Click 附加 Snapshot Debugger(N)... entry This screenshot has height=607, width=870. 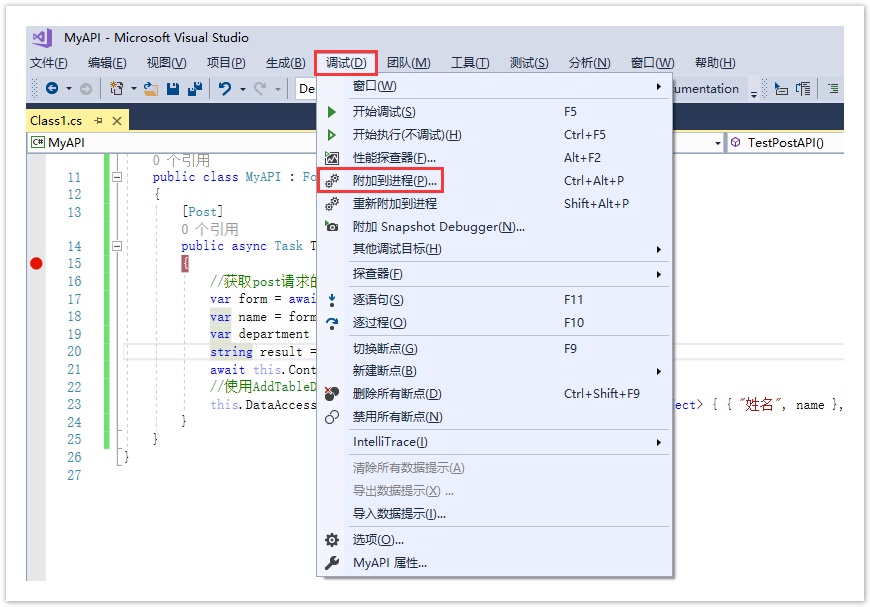coord(438,227)
